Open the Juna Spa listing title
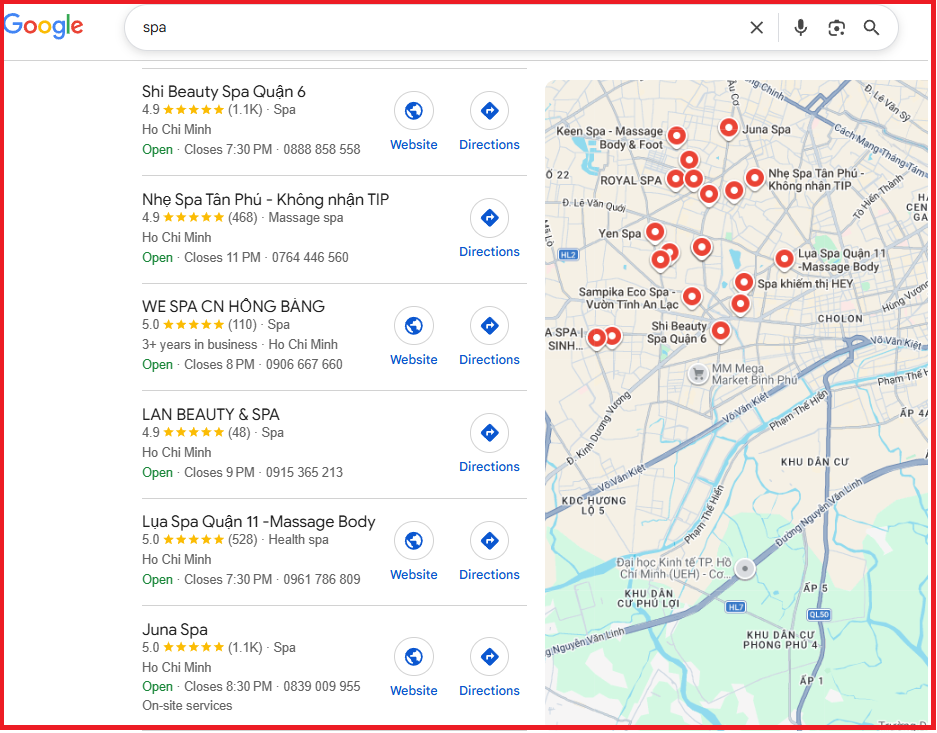 point(175,630)
